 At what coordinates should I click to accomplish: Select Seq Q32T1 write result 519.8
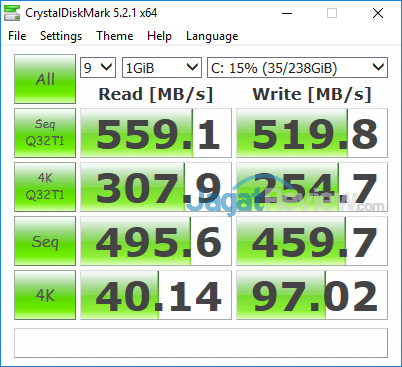click(312, 133)
